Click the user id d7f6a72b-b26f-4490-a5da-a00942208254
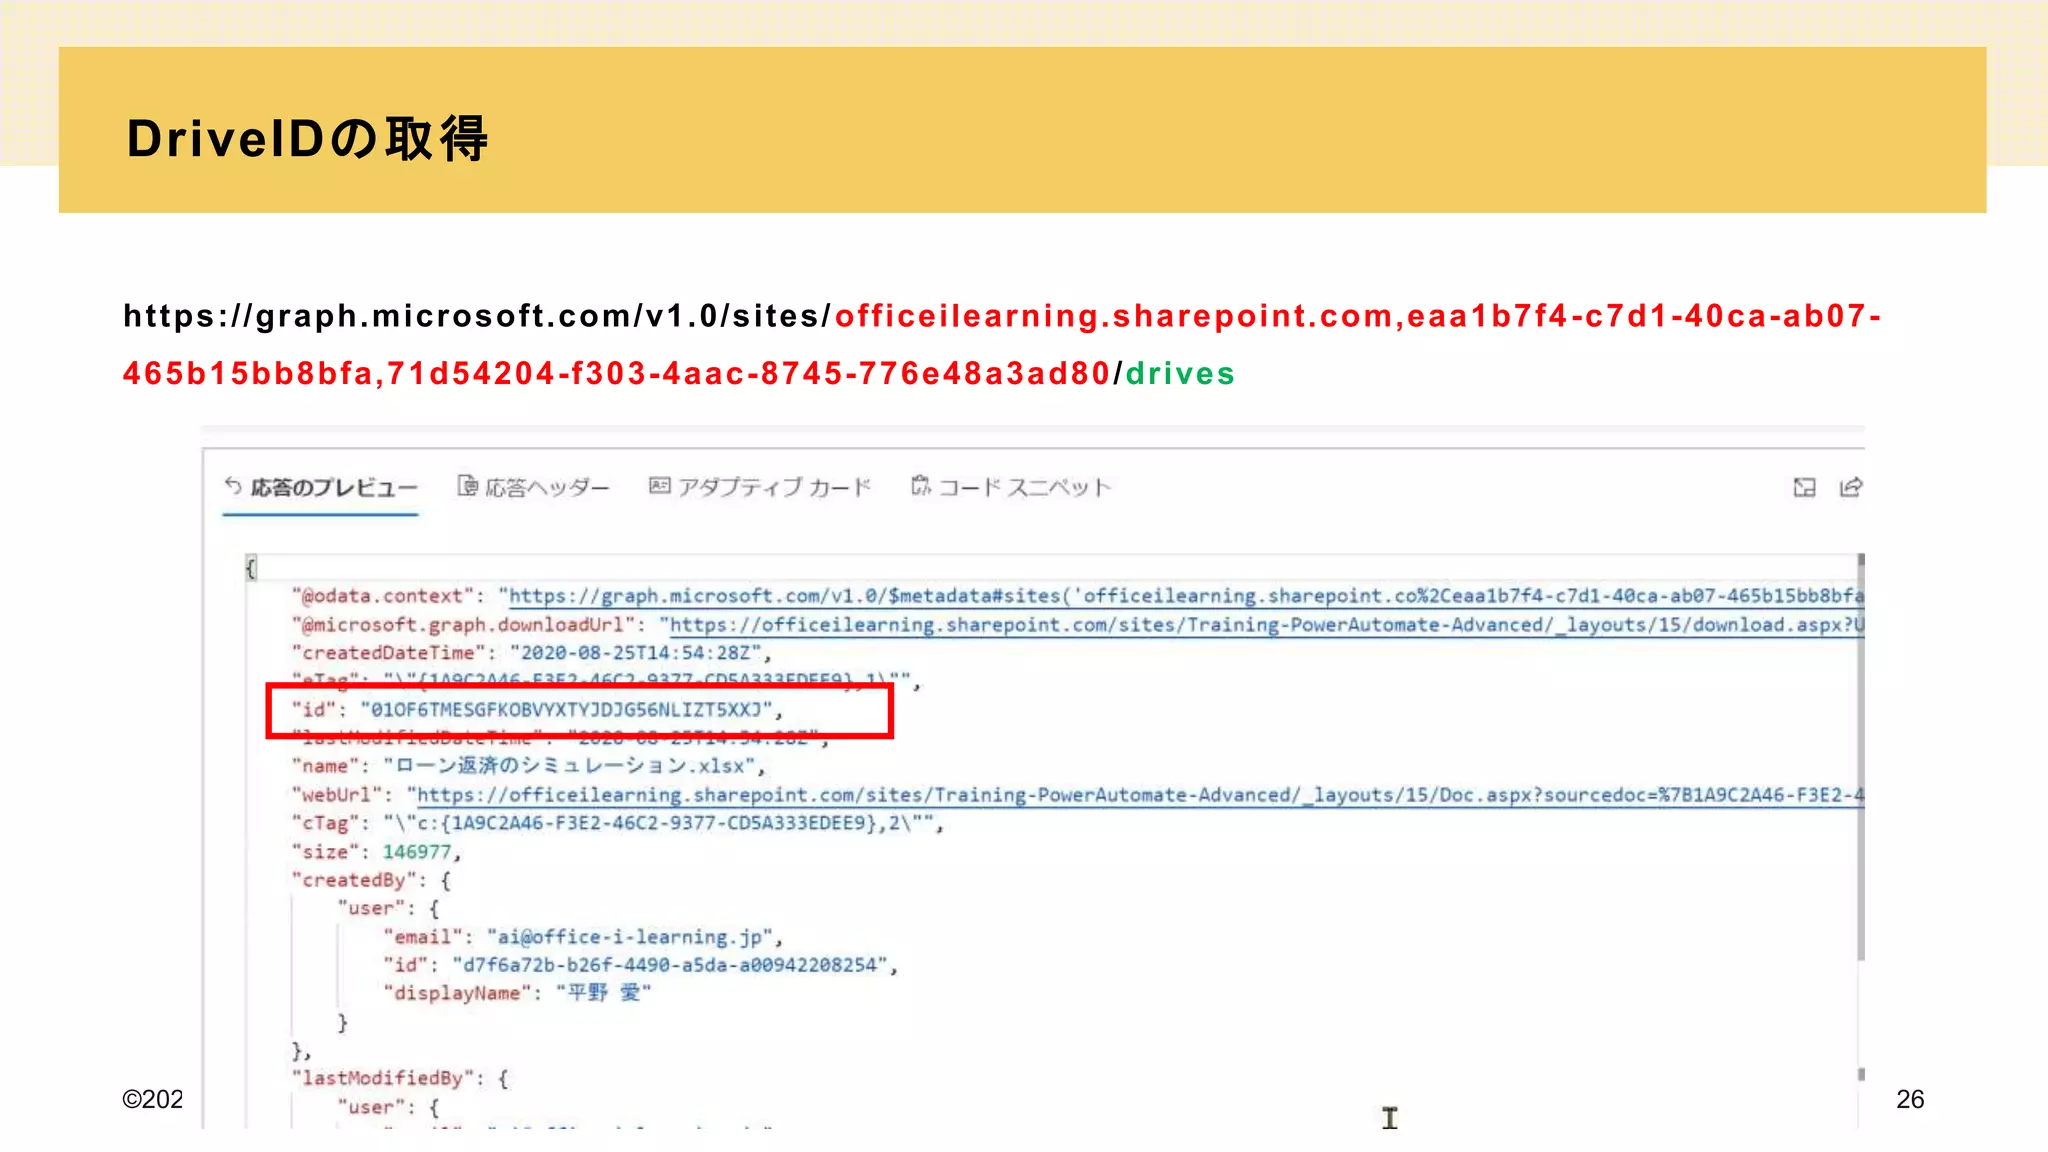This screenshot has width=2048, height=1152. (670, 965)
